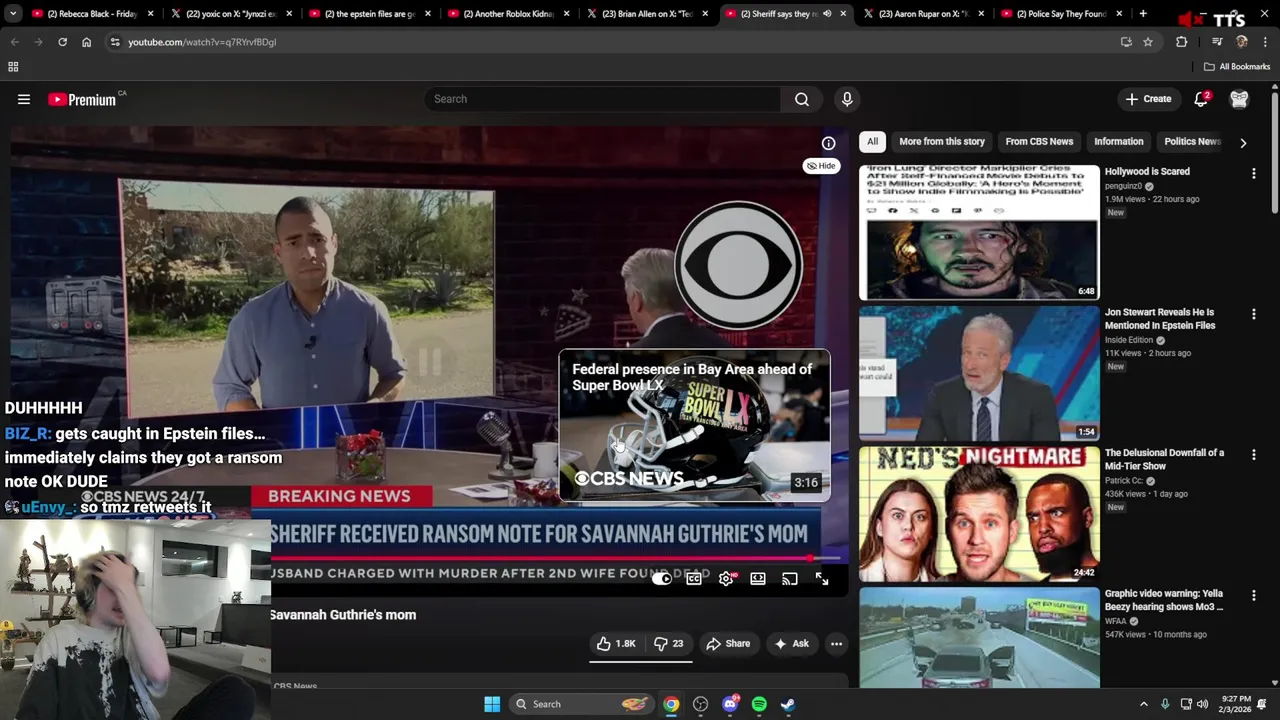Open Windows Start menu
1280x720 pixels.
(492, 704)
